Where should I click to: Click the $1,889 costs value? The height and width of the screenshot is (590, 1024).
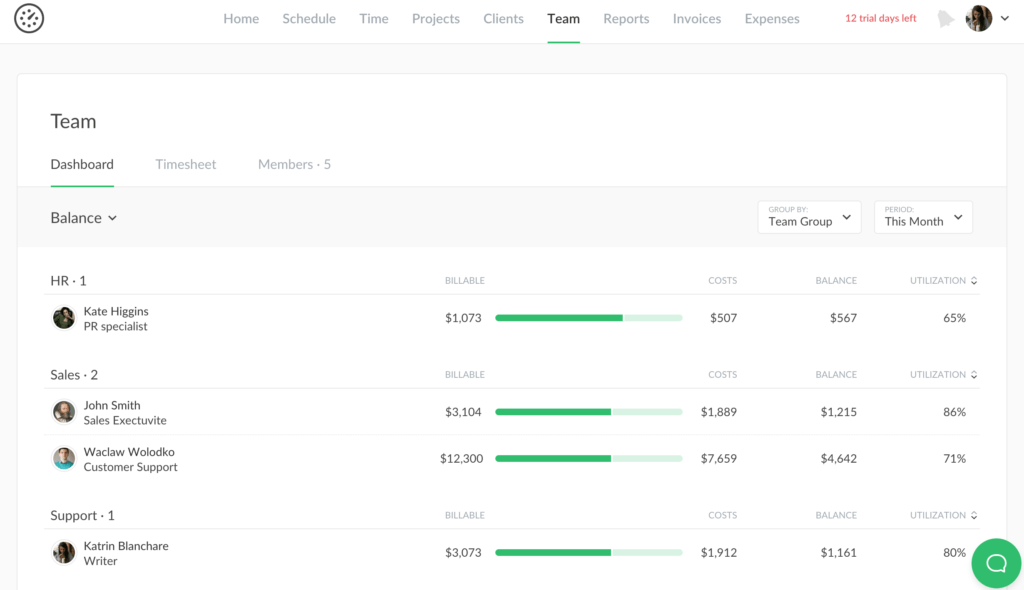718,412
